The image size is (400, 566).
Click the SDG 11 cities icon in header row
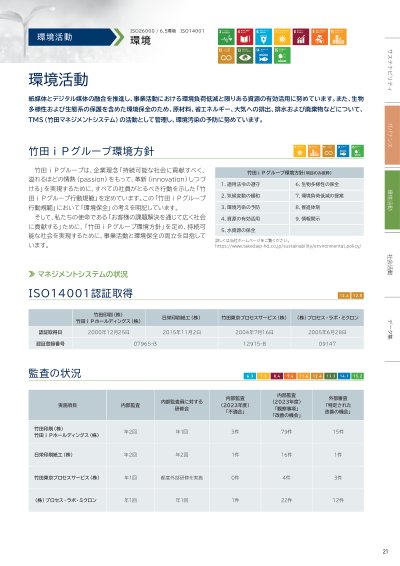tap(339, 36)
